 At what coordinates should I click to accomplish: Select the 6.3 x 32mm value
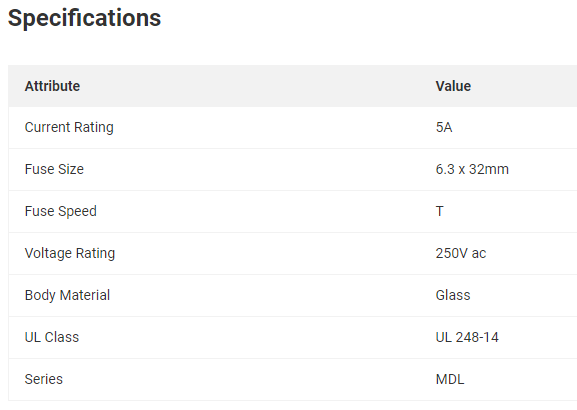pyautogui.click(x=472, y=169)
